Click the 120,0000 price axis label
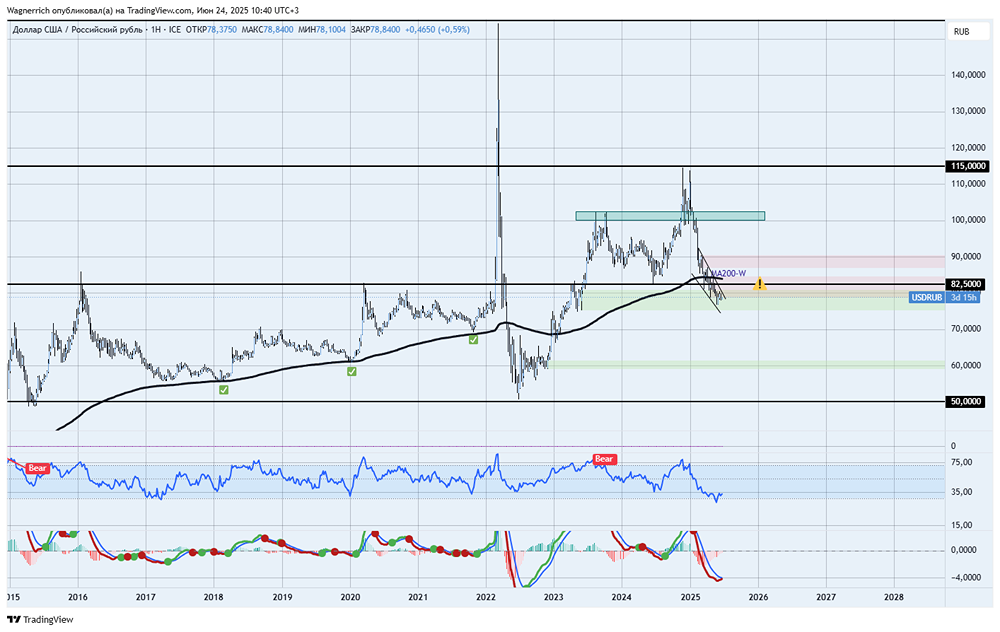Viewport: 1000px width, 632px height. pyautogui.click(x=968, y=147)
